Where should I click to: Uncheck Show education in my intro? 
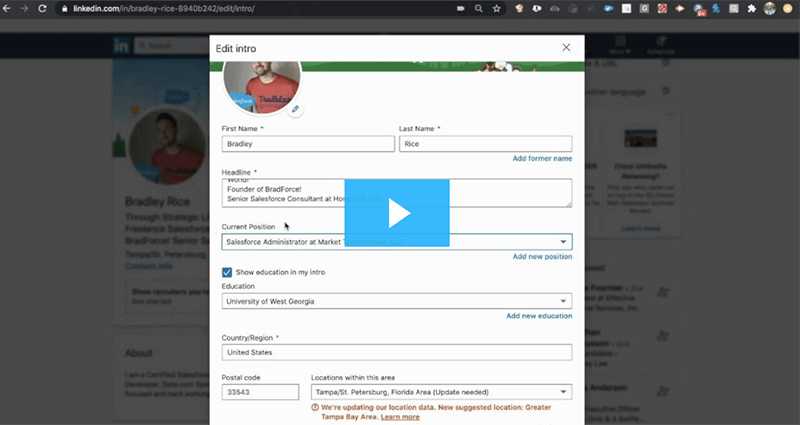click(x=227, y=272)
